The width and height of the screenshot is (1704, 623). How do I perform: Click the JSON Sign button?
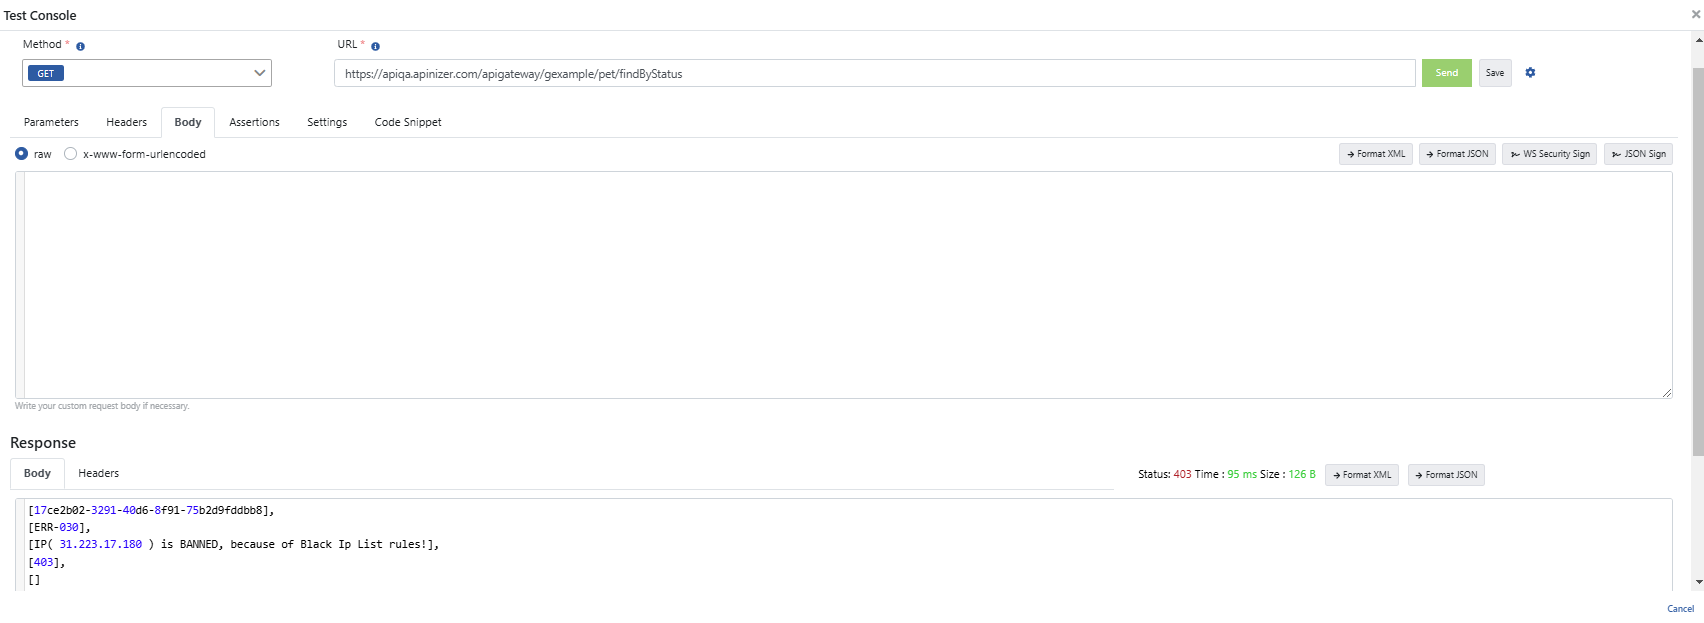[x=1638, y=154]
